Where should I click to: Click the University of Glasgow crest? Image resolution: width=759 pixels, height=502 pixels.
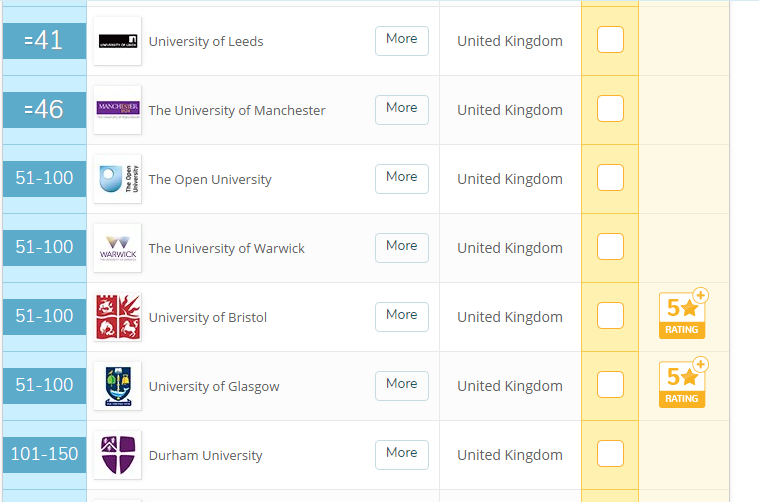tap(117, 386)
